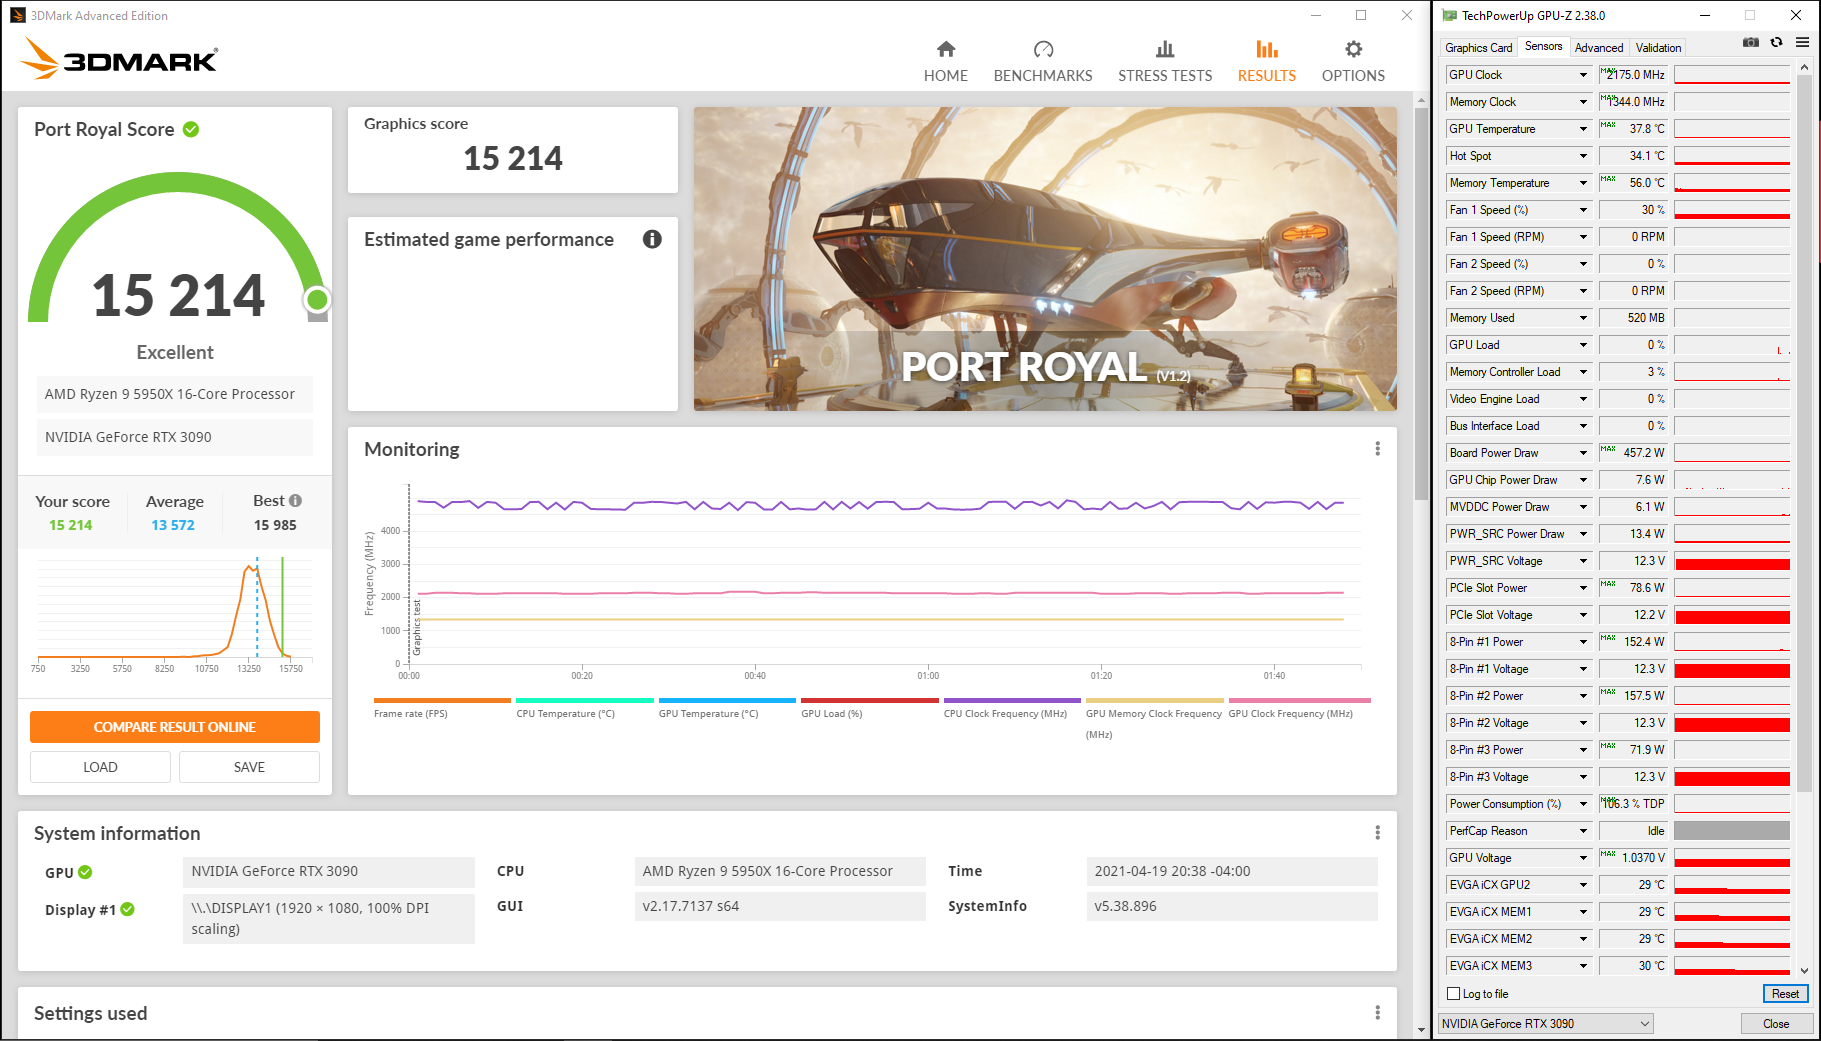The width and height of the screenshot is (1821, 1041).
Task: Switch to GPU-Z Validation tab
Action: (x=1658, y=48)
